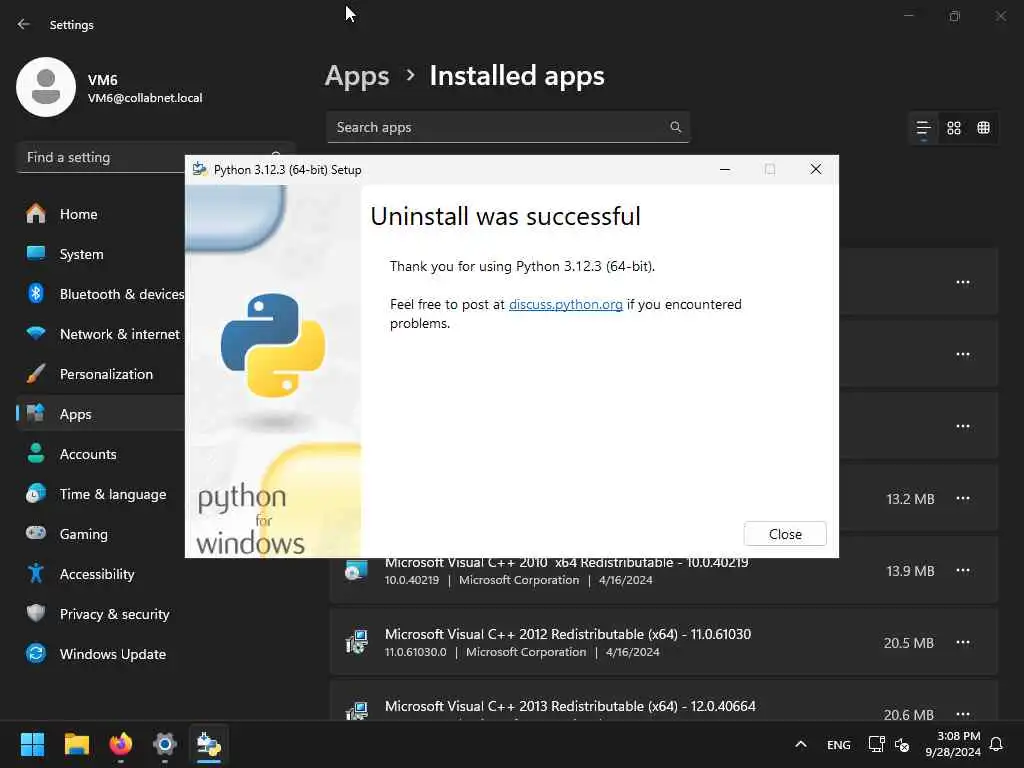Click the Visual C++ 2010 installer icon
The width and height of the screenshot is (1024, 768).
click(x=357, y=570)
